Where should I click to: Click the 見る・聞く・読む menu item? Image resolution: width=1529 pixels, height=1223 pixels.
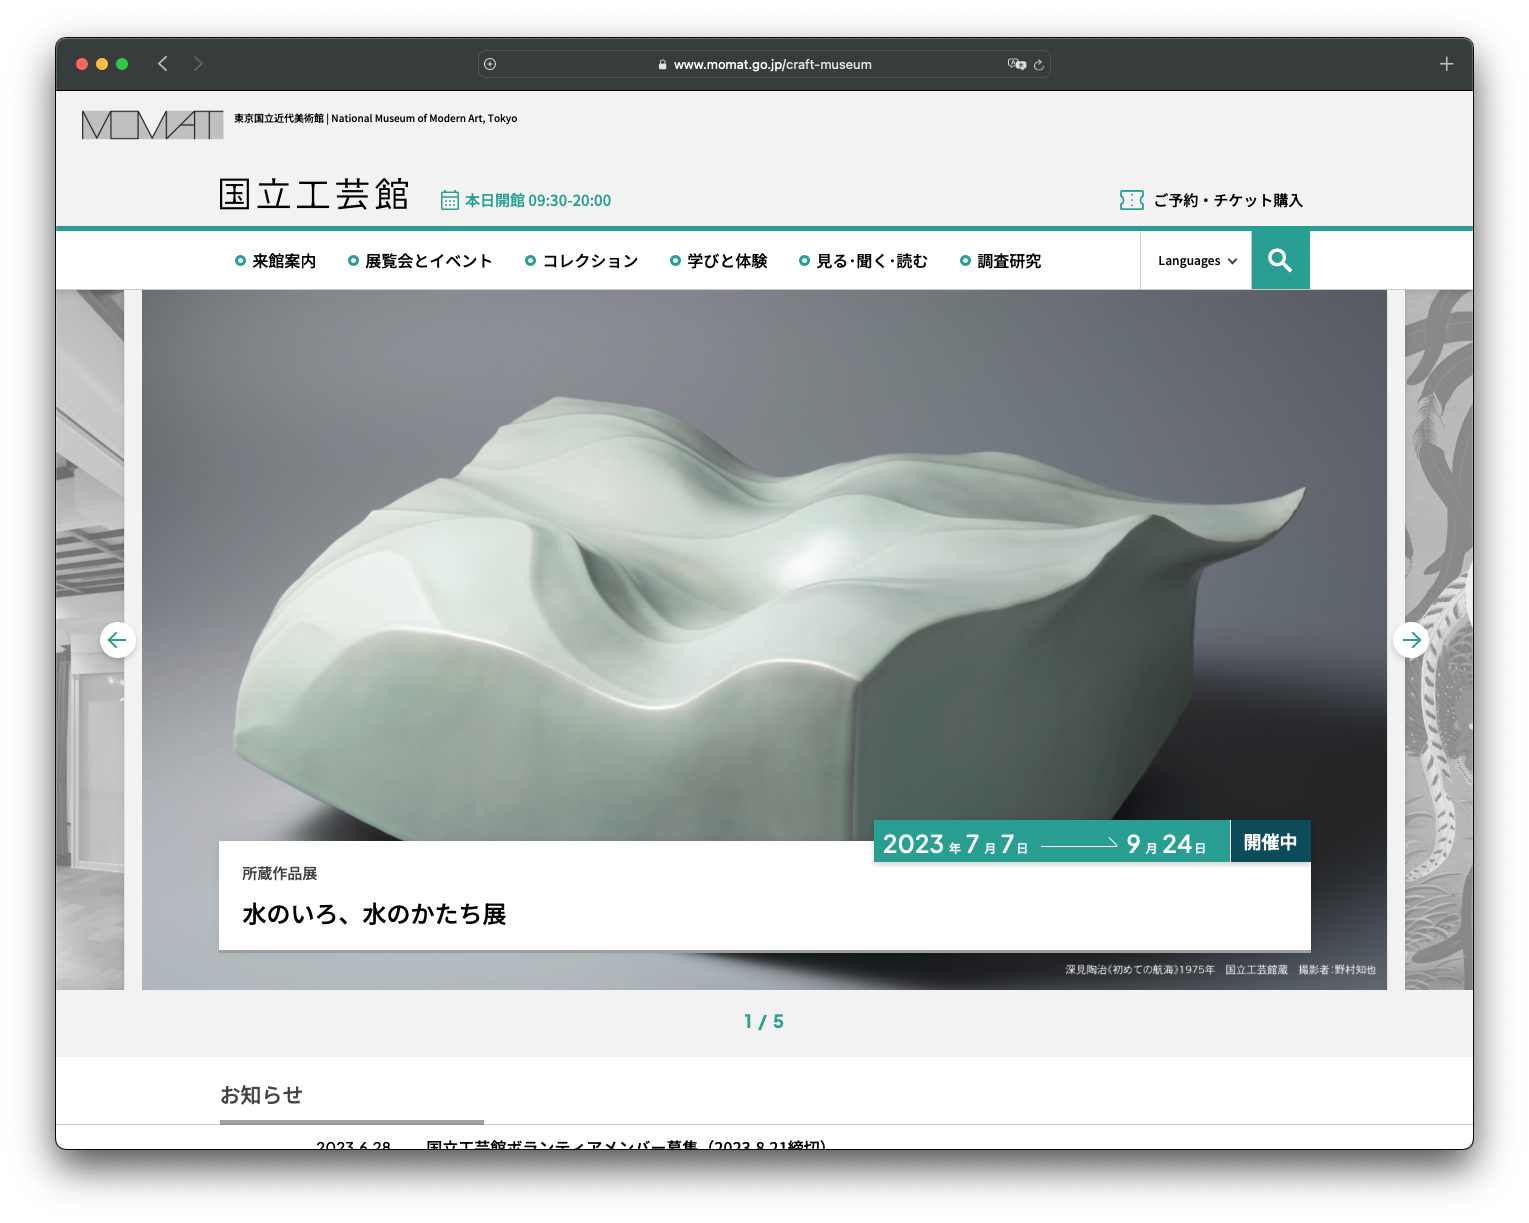[x=864, y=261]
